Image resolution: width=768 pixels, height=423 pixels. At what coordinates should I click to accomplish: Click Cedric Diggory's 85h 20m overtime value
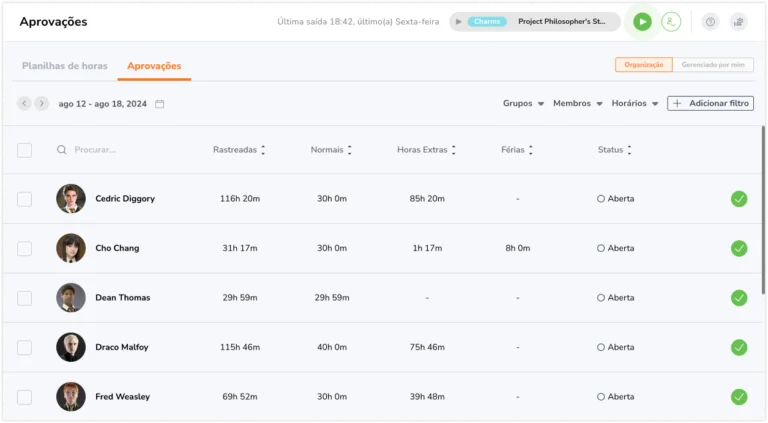point(427,199)
